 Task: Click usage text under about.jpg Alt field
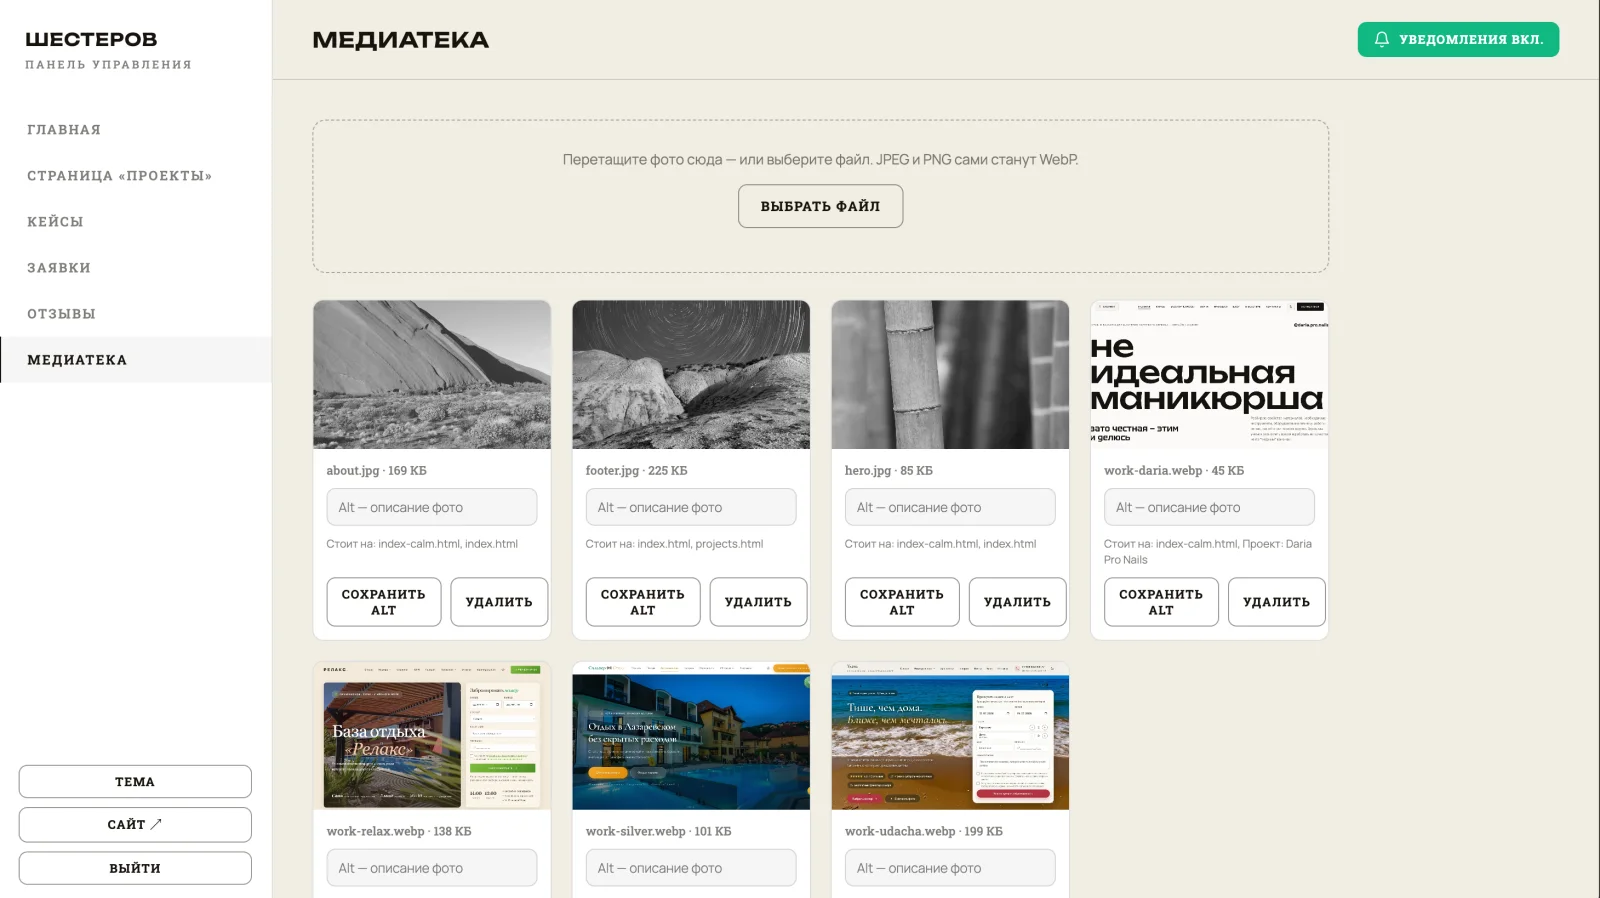click(x=422, y=544)
